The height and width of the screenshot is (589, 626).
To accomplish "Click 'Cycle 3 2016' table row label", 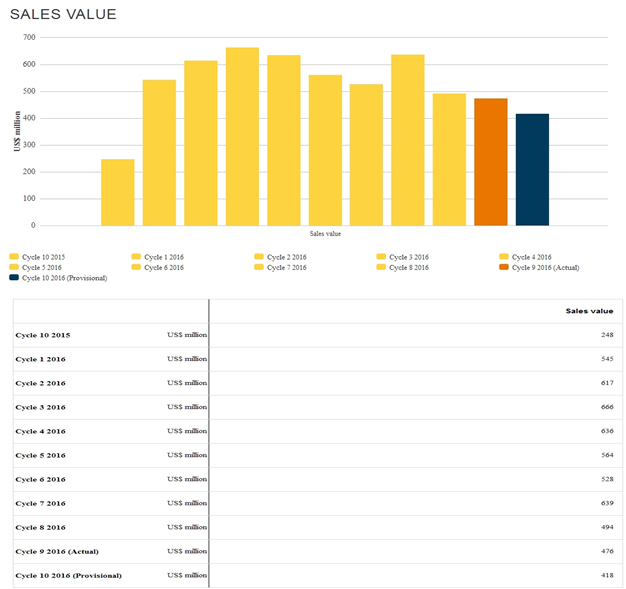I will (40, 407).
